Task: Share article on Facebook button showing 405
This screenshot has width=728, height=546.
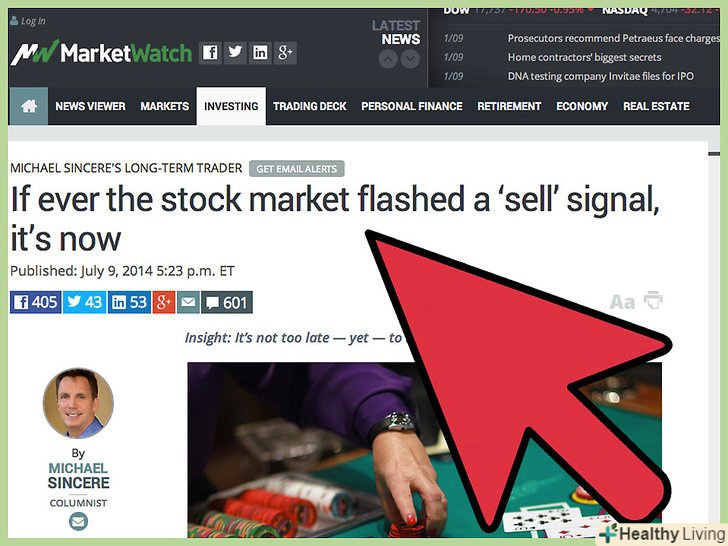Action: tap(36, 302)
